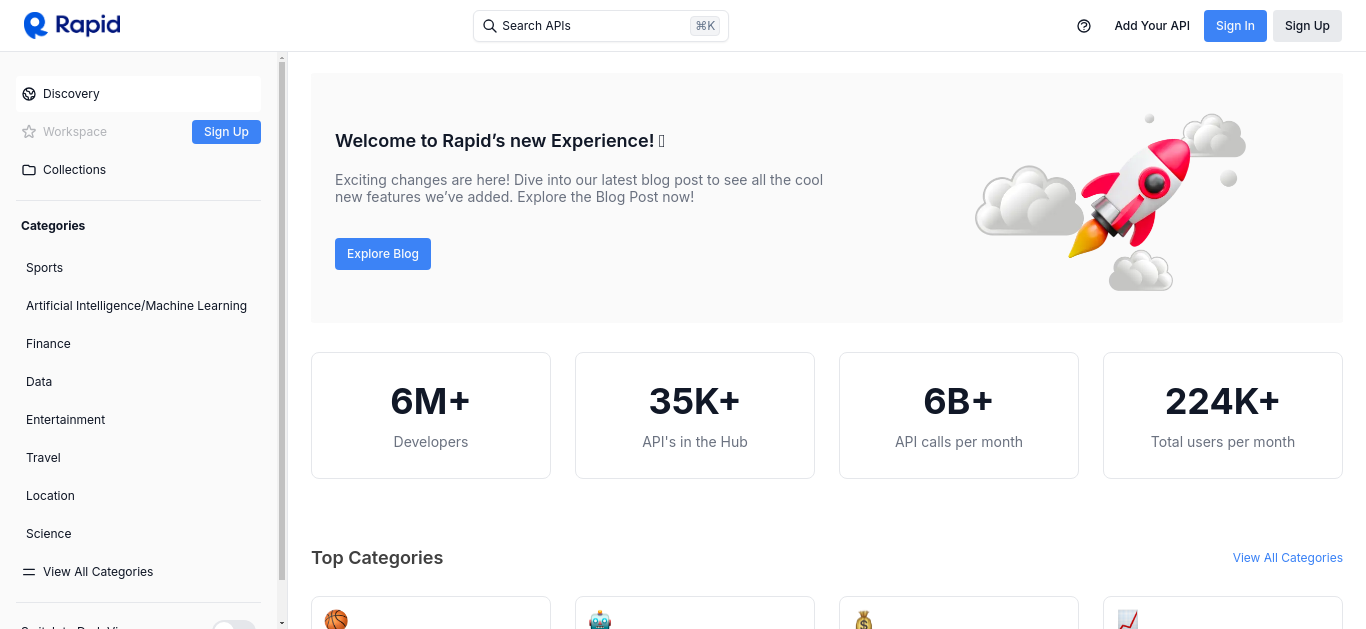Focus the Search APIs field

click(x=601, y=26)
